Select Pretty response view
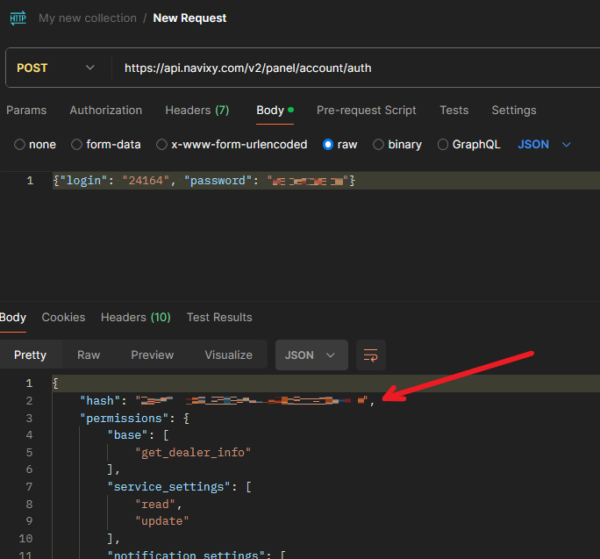The height and width of the screenshot is (559, 600). (30, 355)
